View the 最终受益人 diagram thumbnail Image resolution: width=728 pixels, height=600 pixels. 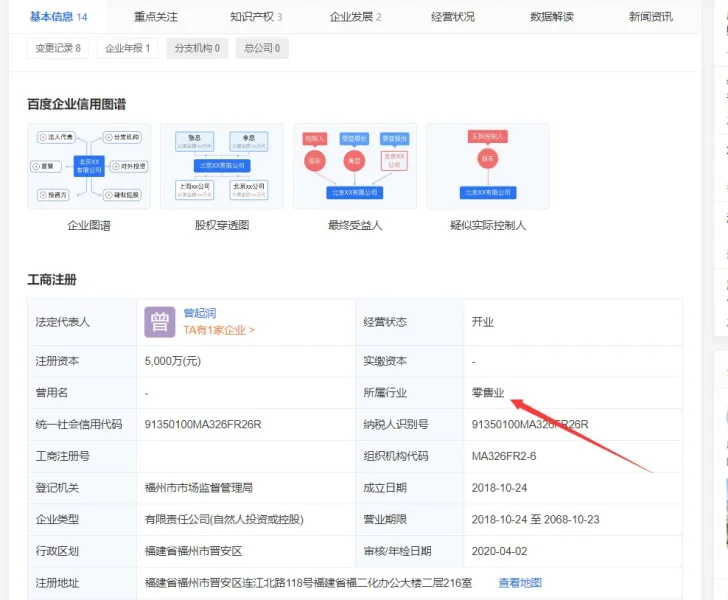point(355,166)
